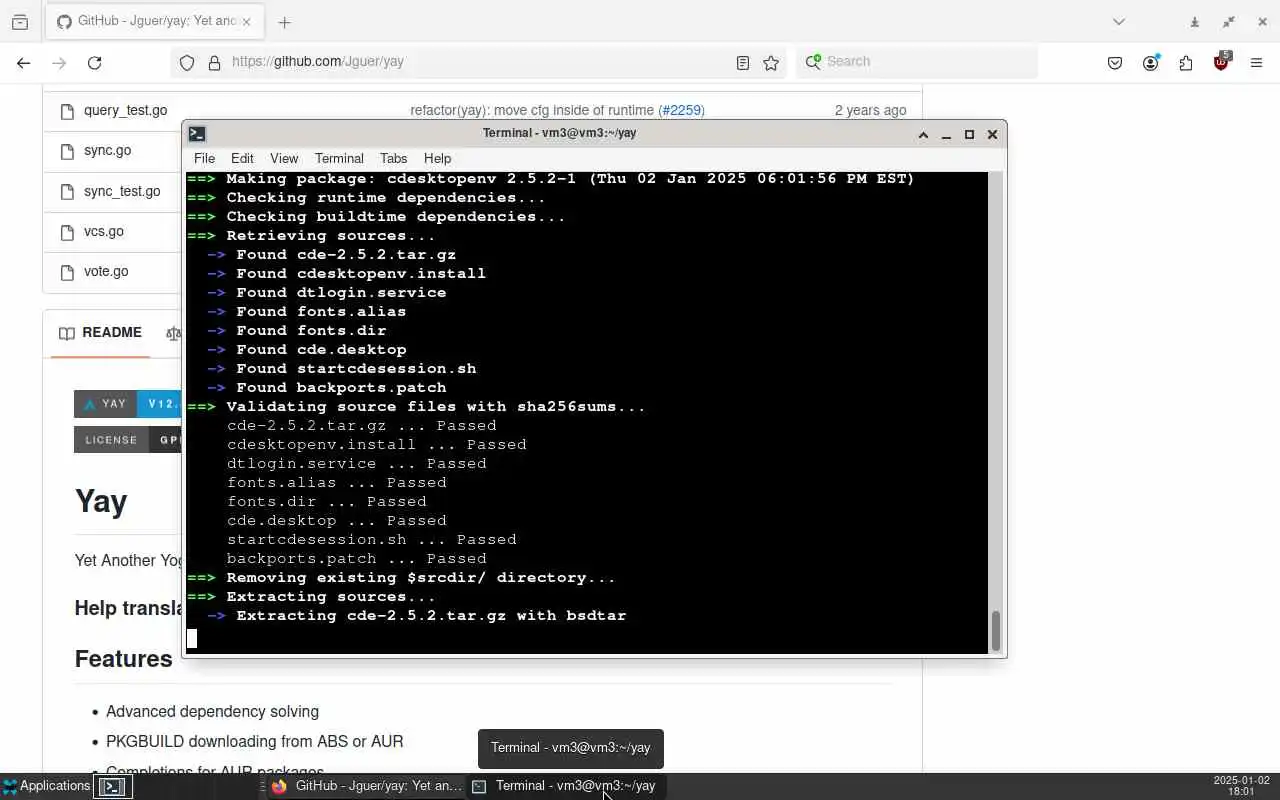Screen dimensions: 1280x800
Task: Click 'PKGBUILD downloading from ABS or AUR' text
Action: tap(254, 742)
